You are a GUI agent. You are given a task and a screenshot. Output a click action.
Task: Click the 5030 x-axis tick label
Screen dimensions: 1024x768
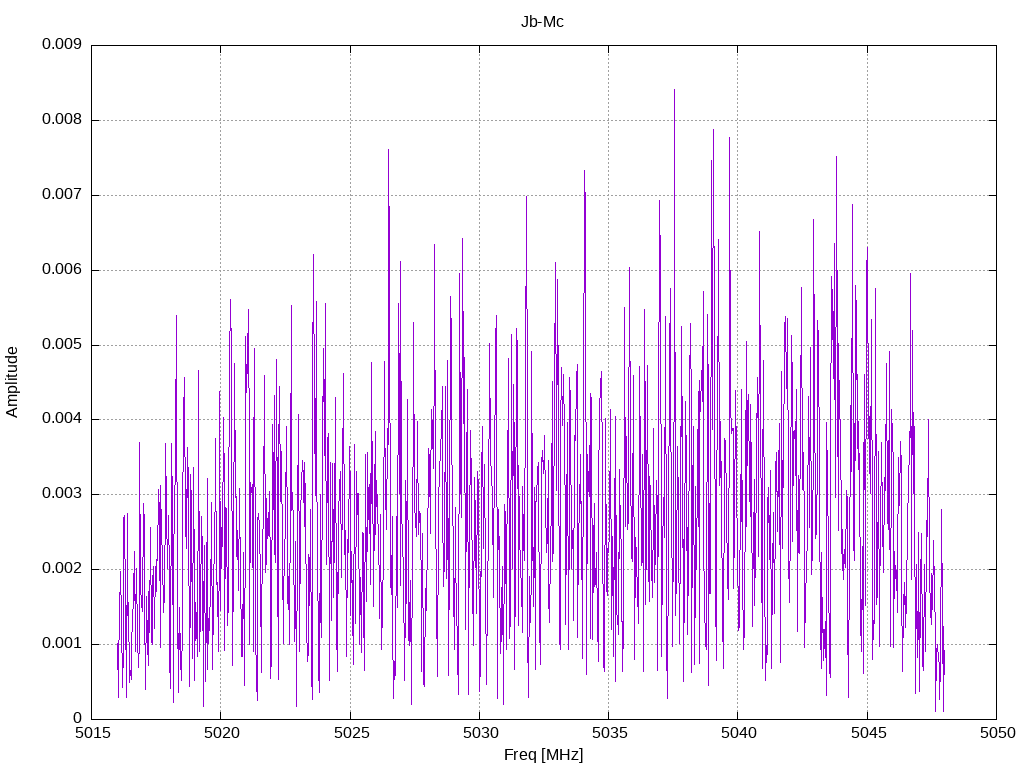[481, 733]
